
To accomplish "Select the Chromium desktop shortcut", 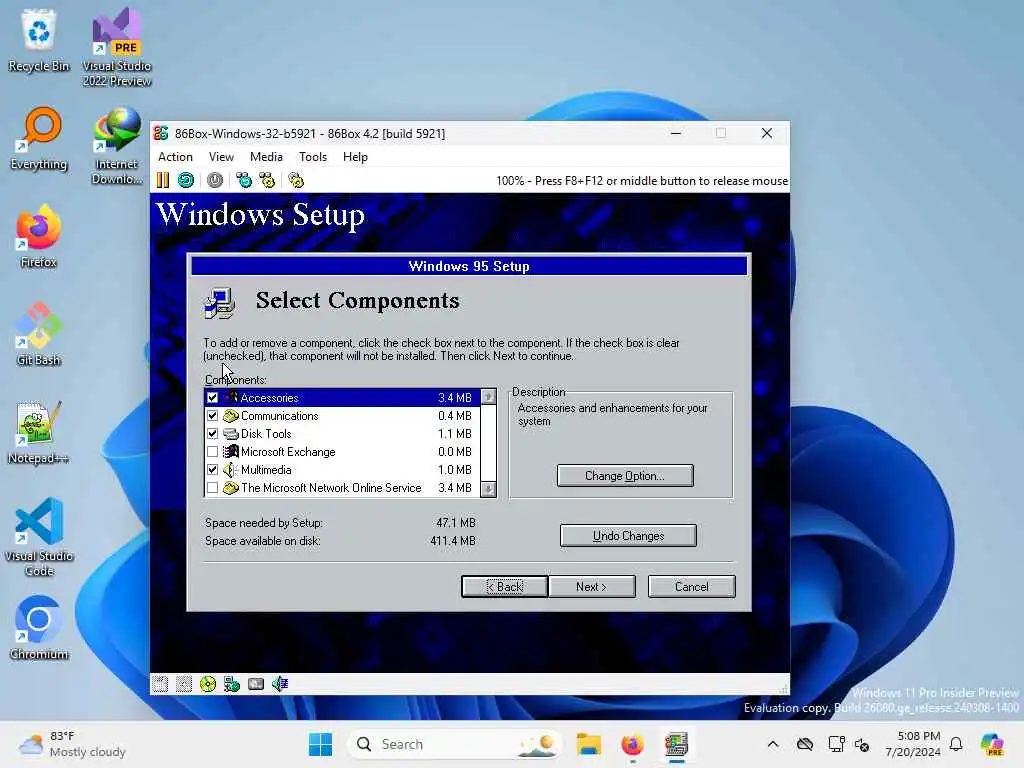I will click(x=39, y=628).
